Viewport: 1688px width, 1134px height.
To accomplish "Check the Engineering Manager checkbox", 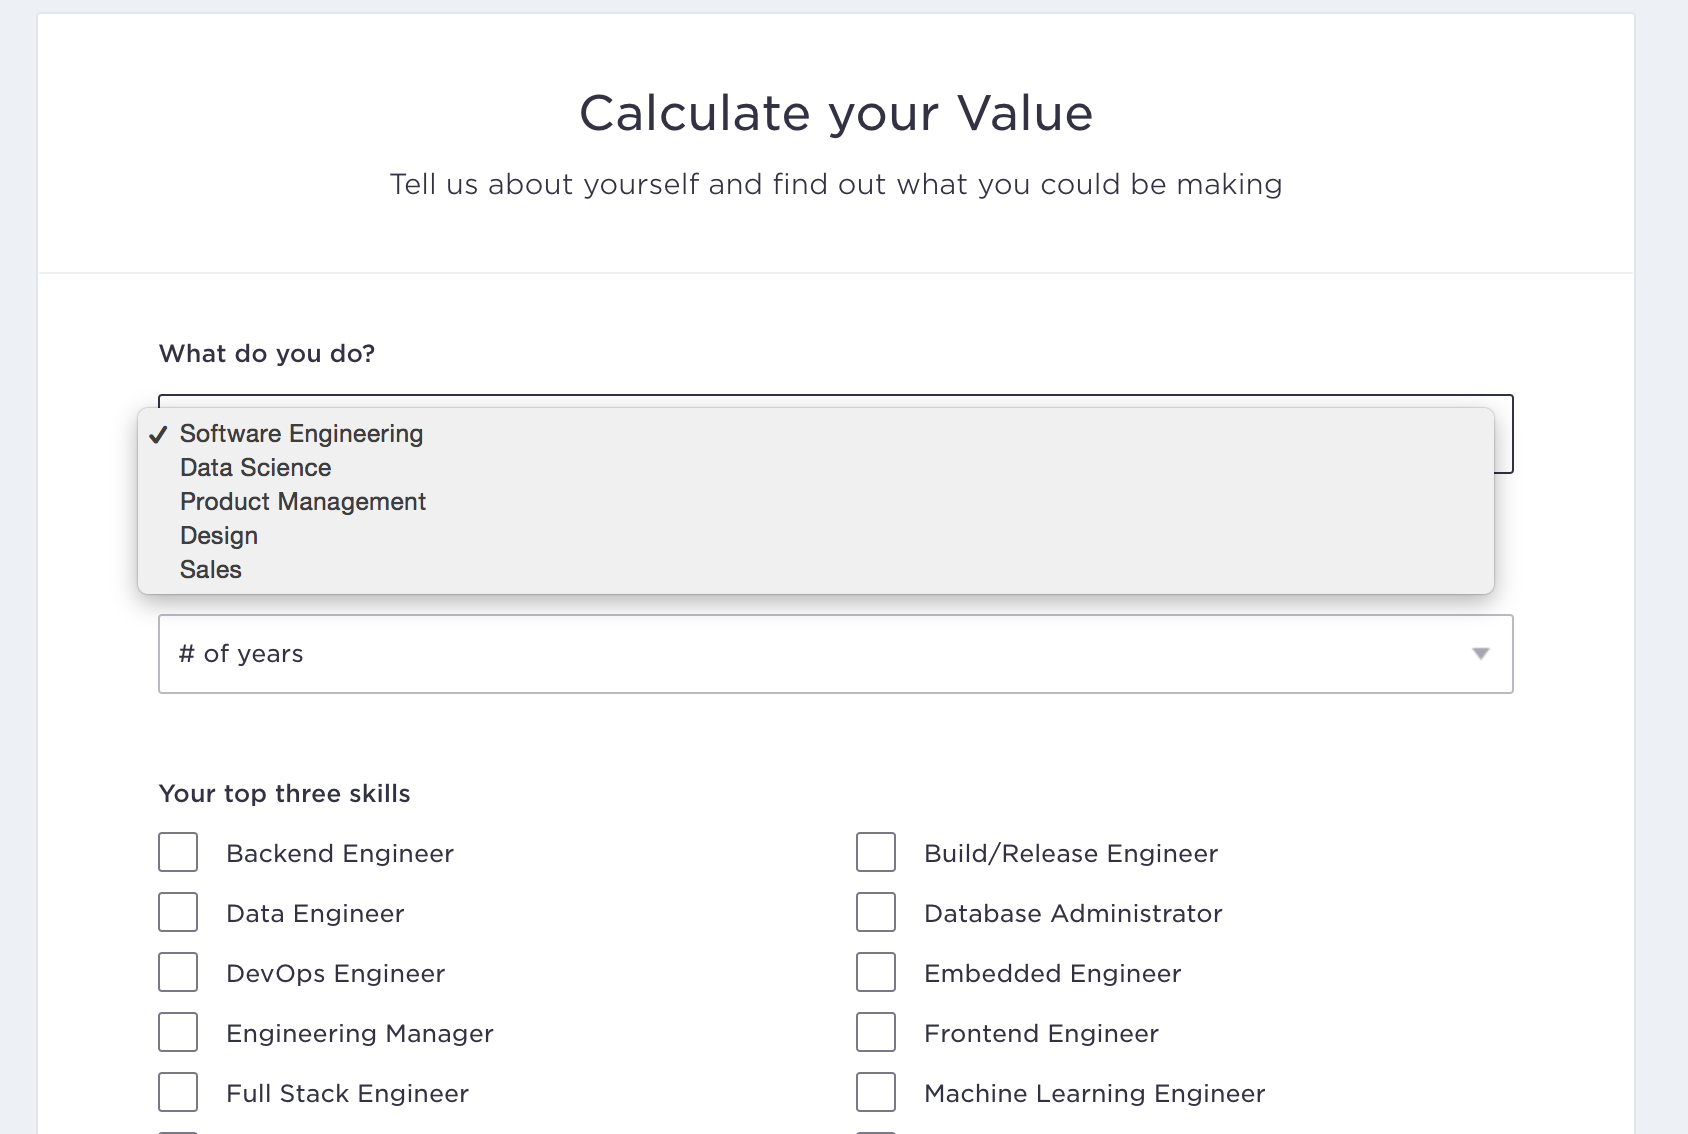I will pos(177,1032).
